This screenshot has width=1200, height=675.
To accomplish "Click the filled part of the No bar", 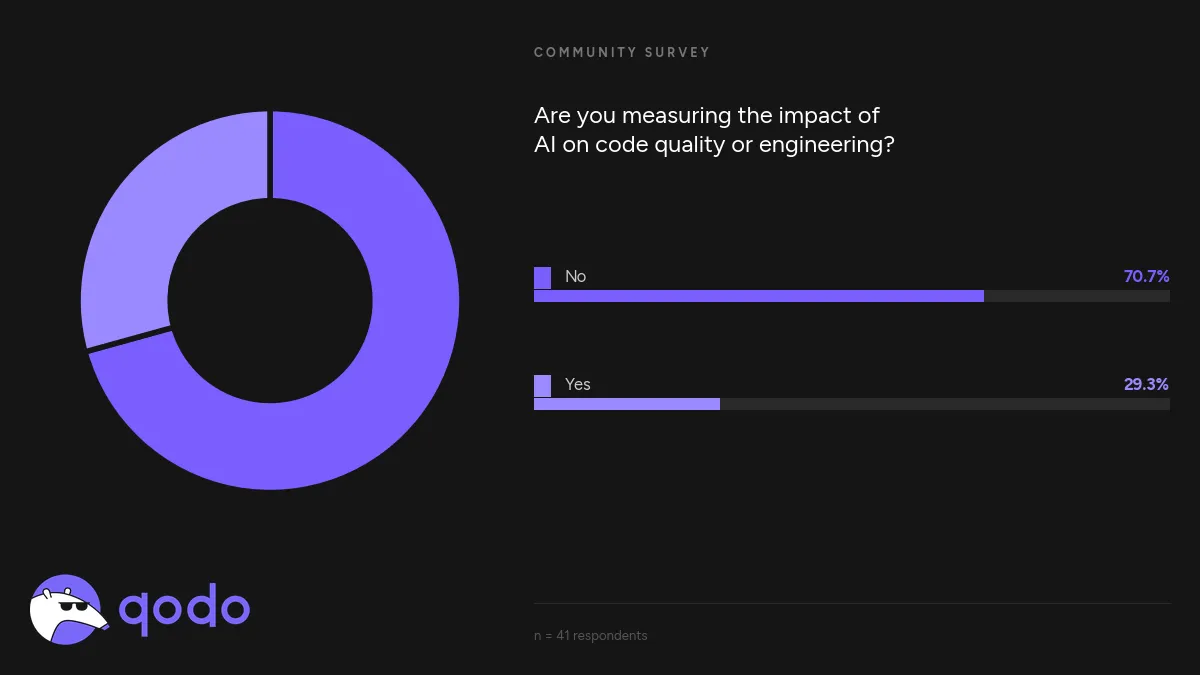I will tap(758, 296).
